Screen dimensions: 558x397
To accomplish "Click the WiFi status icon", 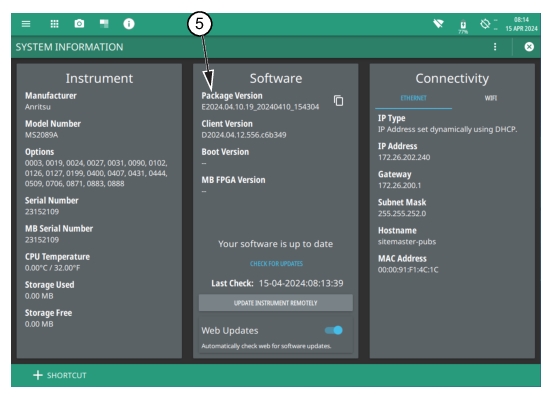I will pyautogui.click(x=438, y=24).
